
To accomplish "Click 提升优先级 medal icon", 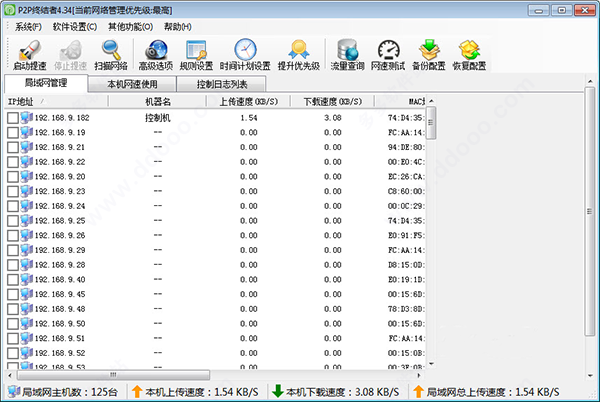I will pos(299,49).
